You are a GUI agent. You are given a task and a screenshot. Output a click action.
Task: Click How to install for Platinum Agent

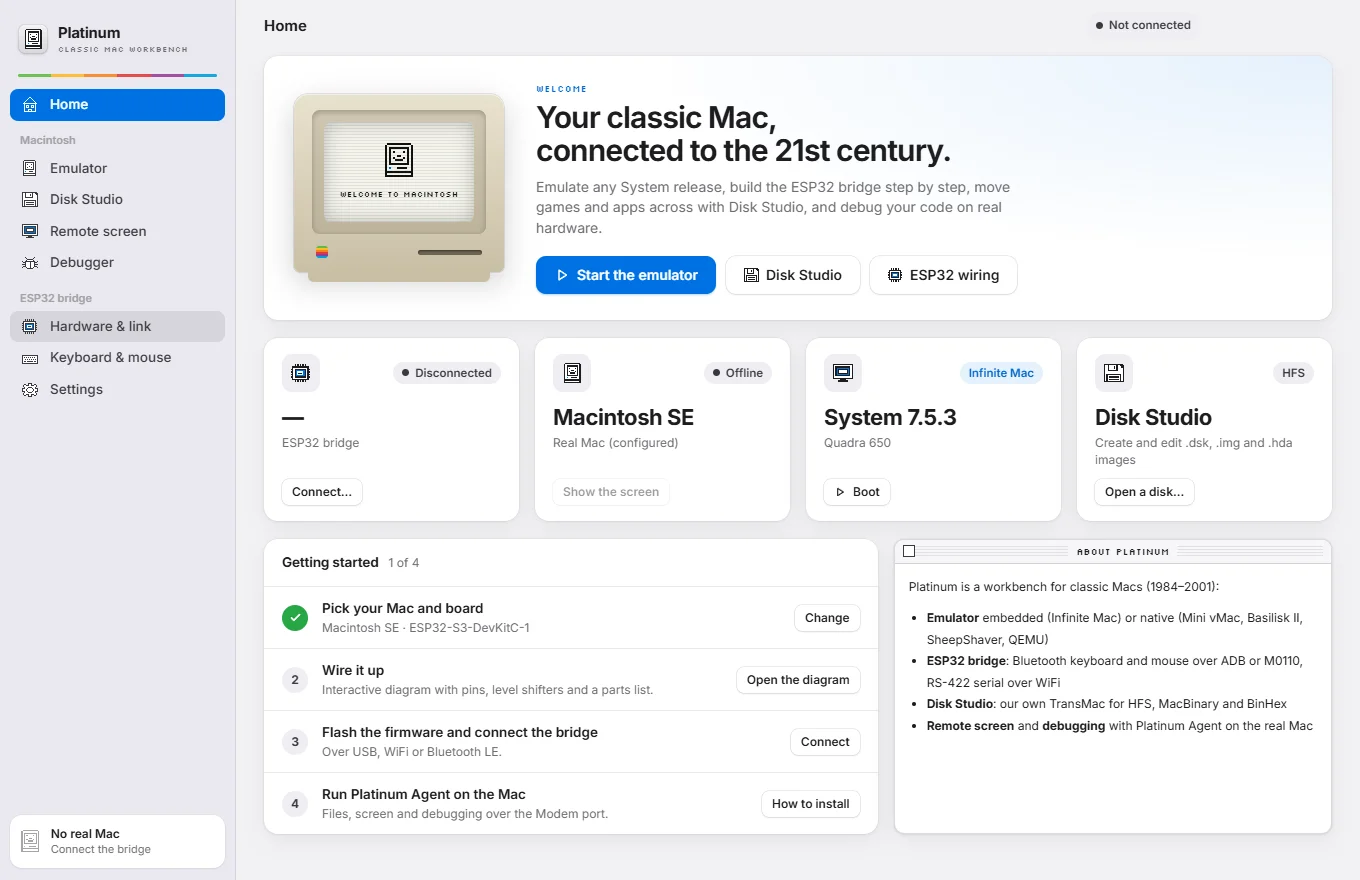click(811, 804)
